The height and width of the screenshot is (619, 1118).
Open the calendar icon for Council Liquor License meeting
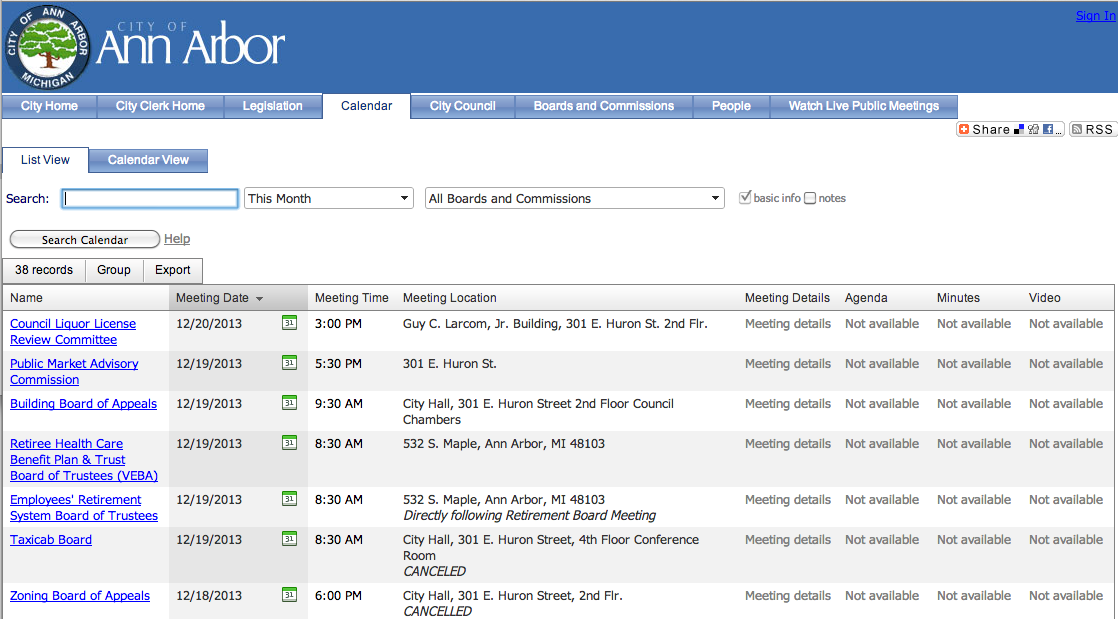coord(289,324)
